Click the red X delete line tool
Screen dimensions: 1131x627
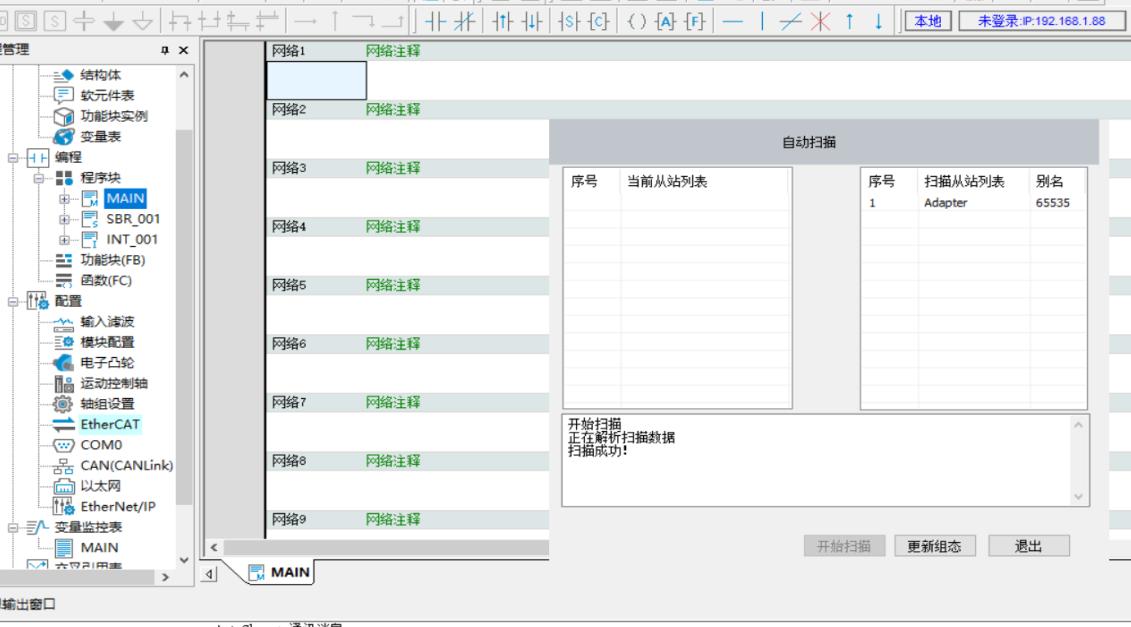pos(820,21)
